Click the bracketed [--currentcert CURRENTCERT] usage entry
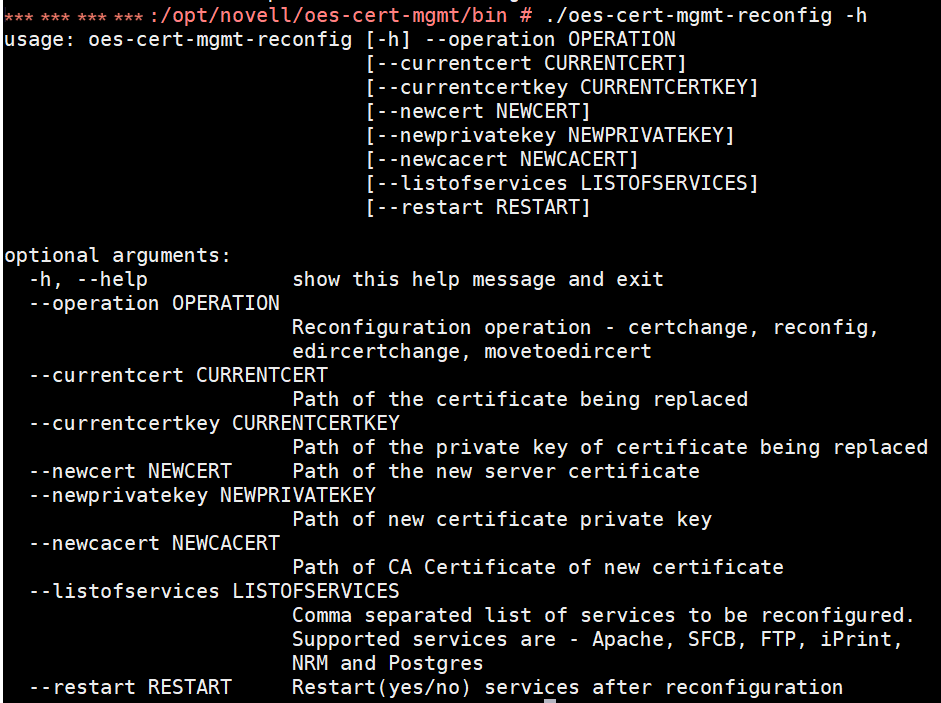This screenshot has width=941, height=703. (x=527, y=64)
